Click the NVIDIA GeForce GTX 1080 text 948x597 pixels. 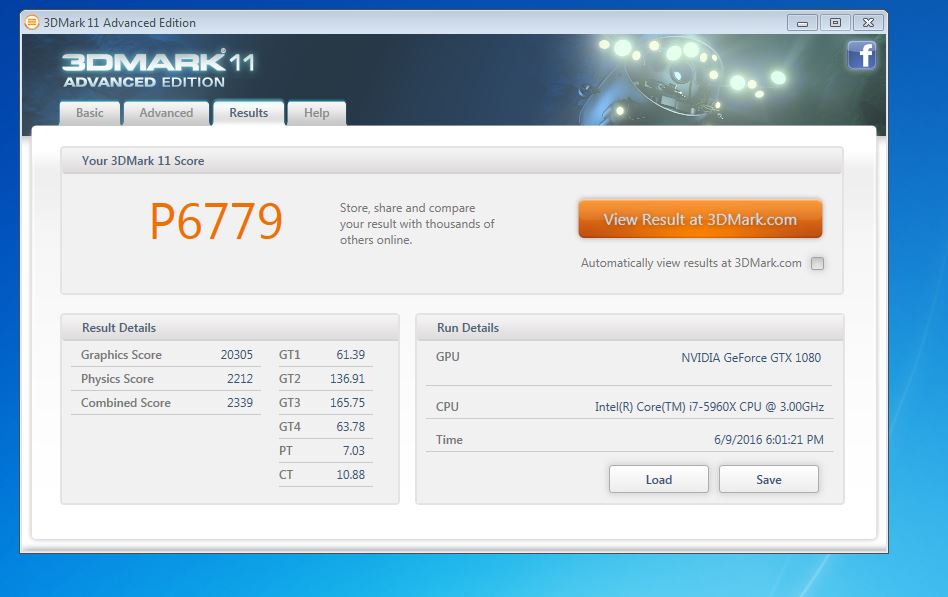coord(751,357)
